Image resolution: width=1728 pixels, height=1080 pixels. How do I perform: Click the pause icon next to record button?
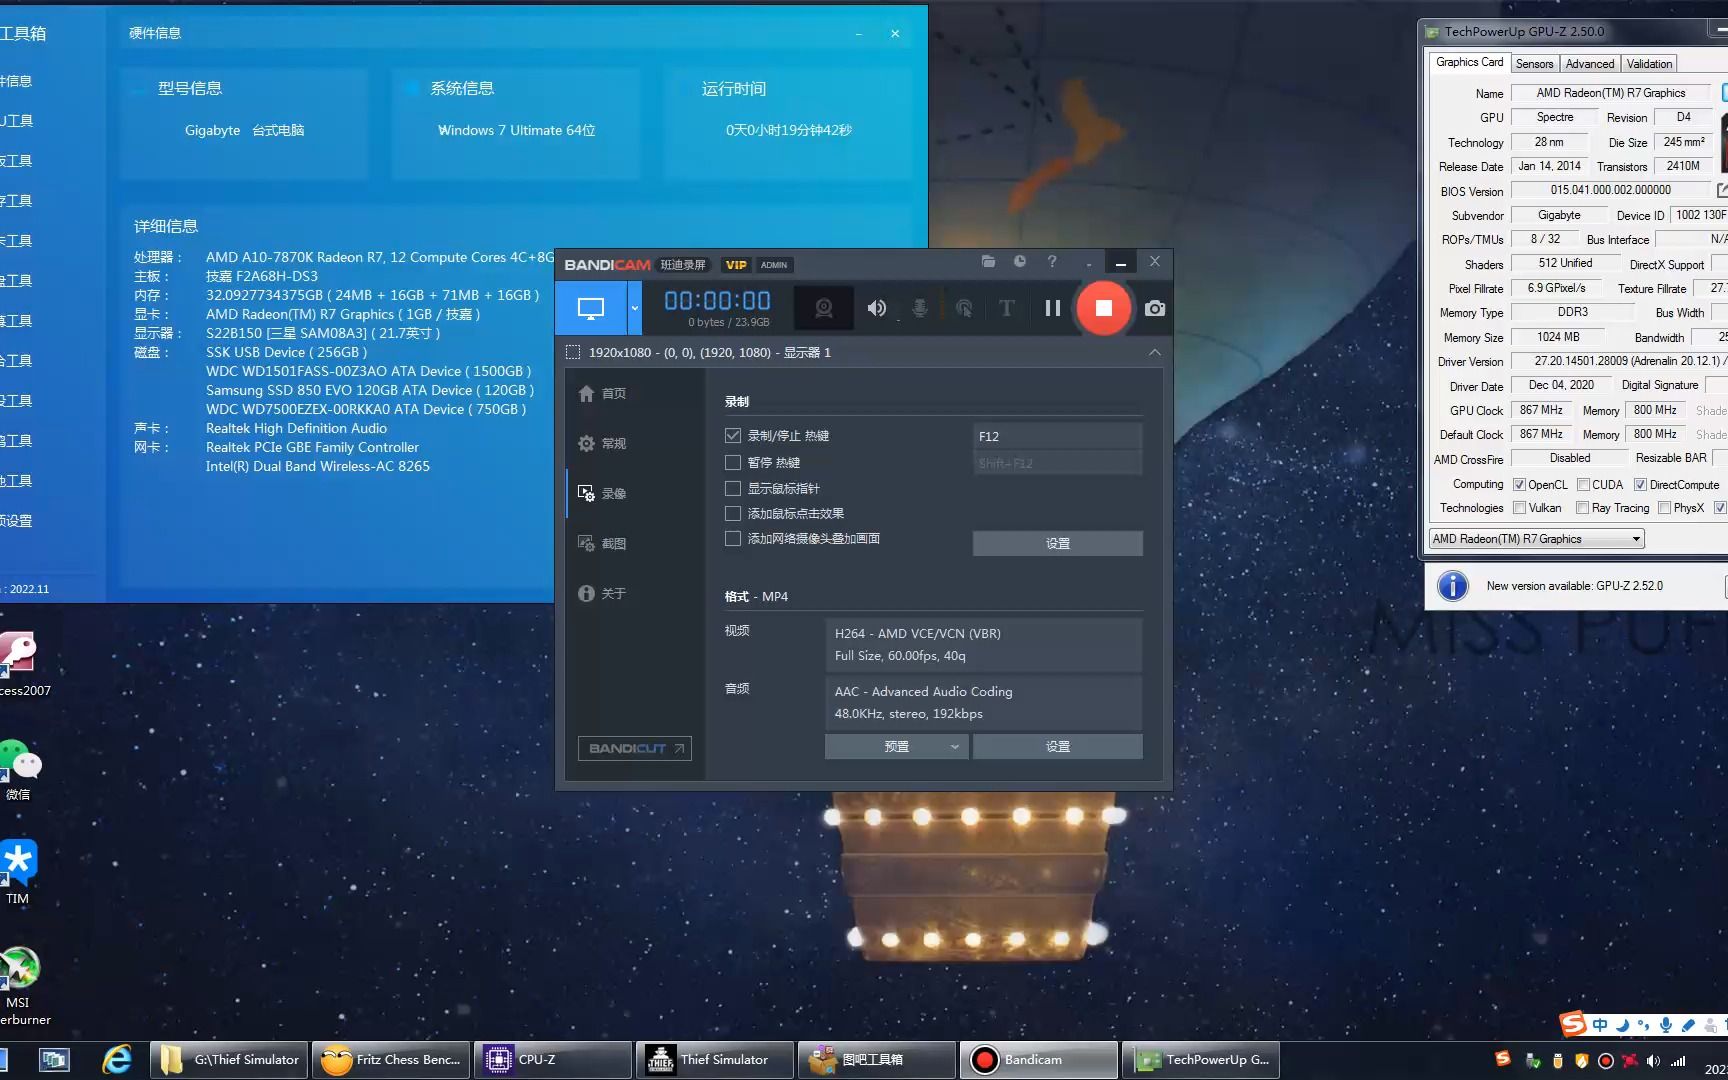(1052, 308)
